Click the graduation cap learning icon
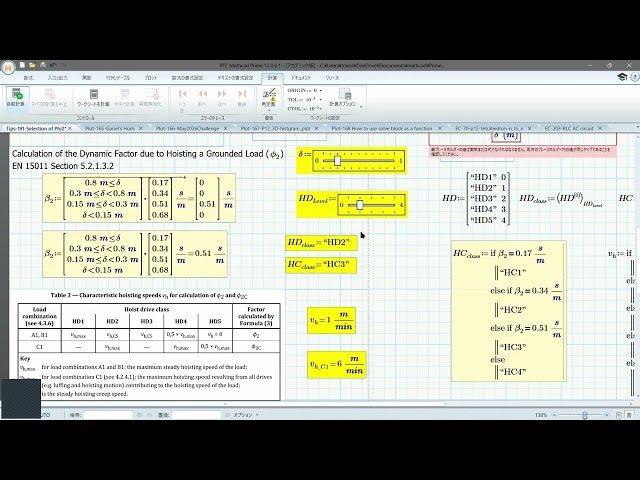Screen dimensions: 640x480 pos(622,77)
